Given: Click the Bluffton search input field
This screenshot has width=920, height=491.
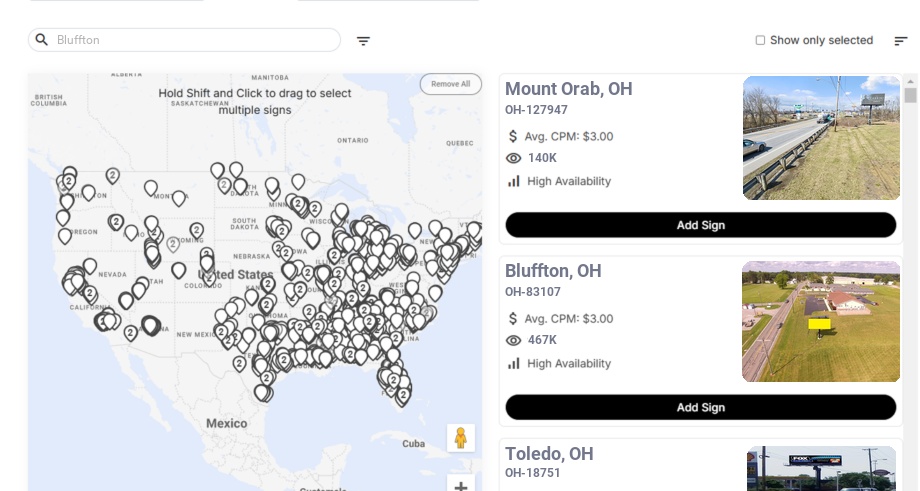Looking at the screenshot, I should (184, 40).
